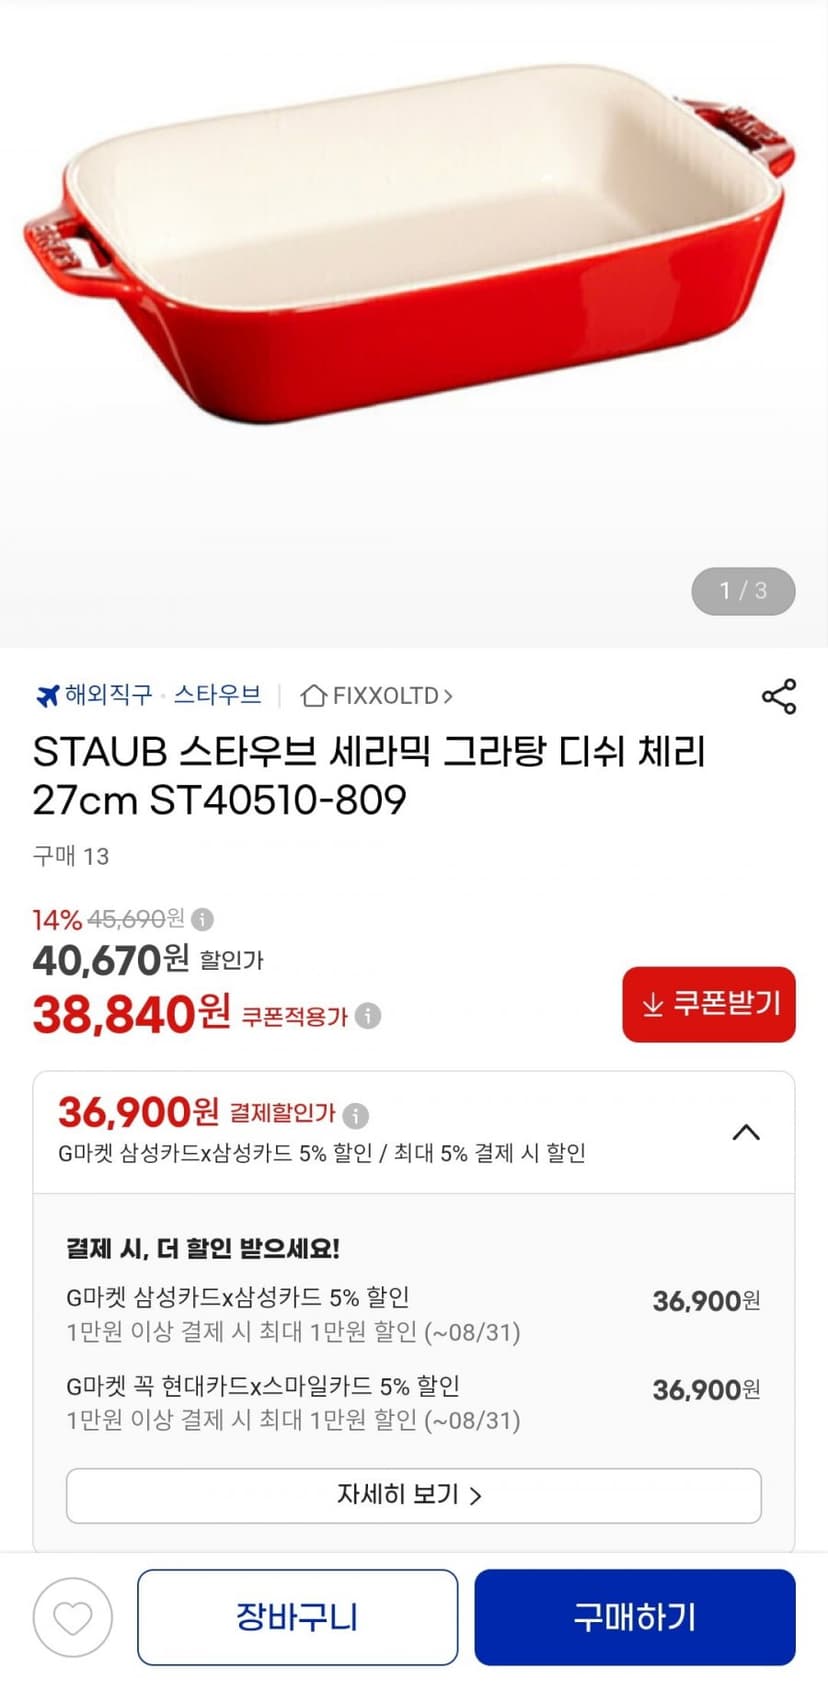828x1682 pixels.
Task: Click the 쿠폰받기 coupon download button
Action: tap(709, 1004)
